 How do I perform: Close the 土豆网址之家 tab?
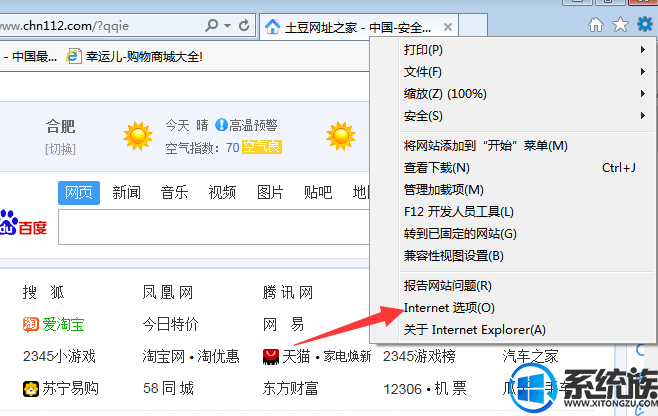(448, 27)
